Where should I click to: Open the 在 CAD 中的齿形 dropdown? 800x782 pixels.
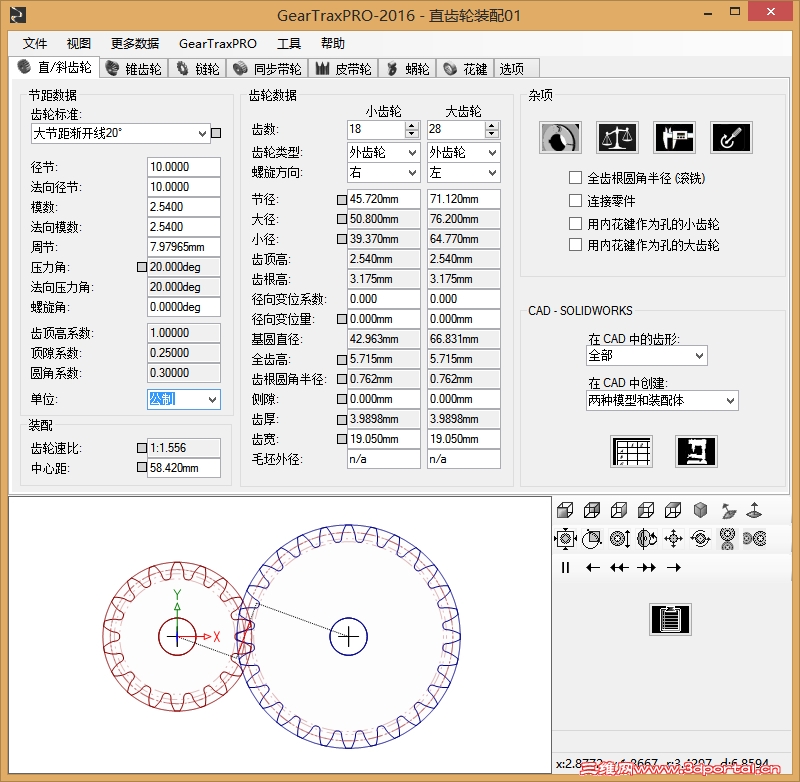tap(699, 356)
